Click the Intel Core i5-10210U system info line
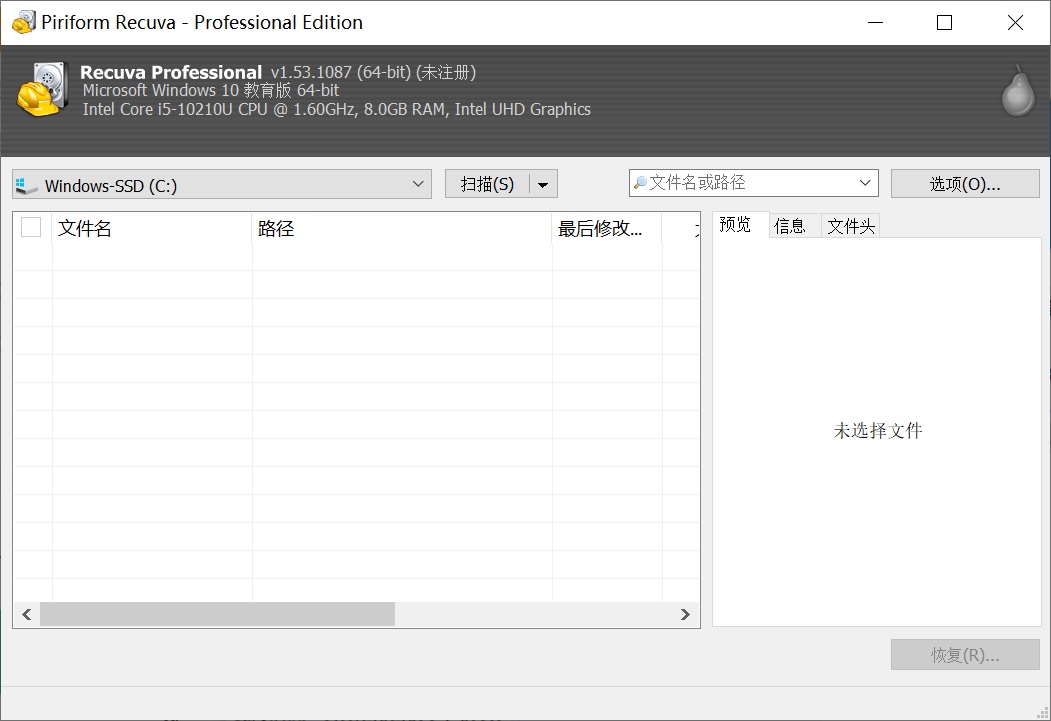 (x=336, y=109)
